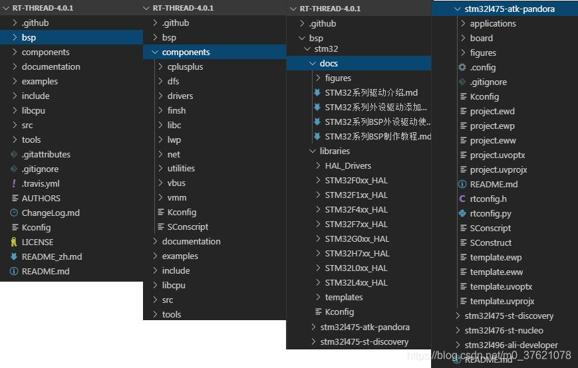Click the rtconfig.h C language icon

[x=462, y=199]
